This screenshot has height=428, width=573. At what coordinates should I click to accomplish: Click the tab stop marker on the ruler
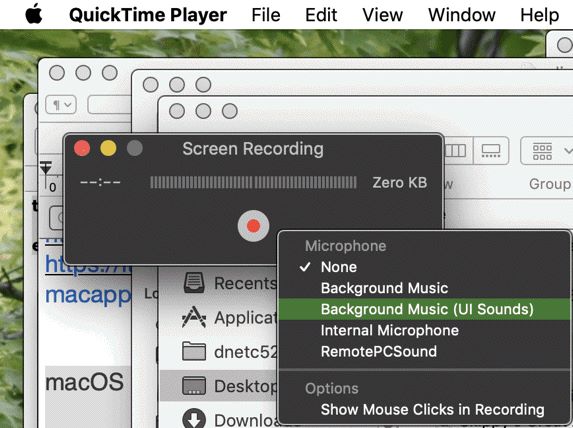click(x=46, y=169)
